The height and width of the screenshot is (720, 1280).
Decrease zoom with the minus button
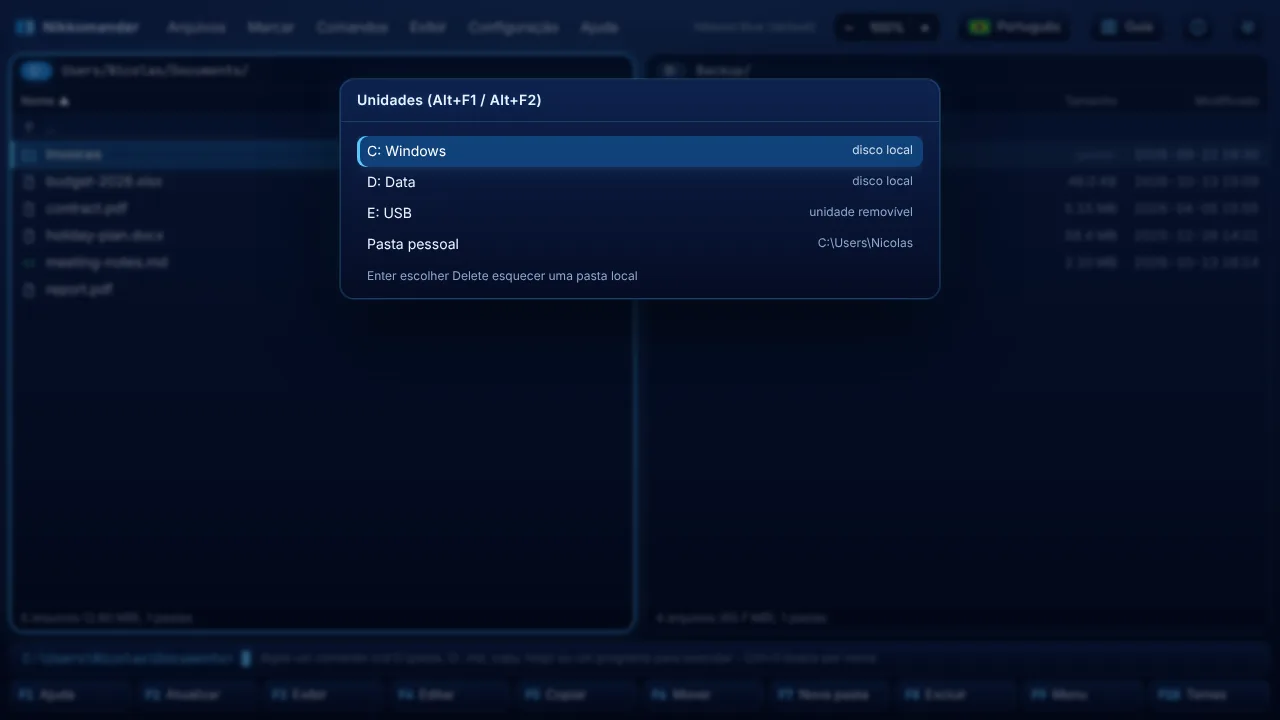point(849,27)
